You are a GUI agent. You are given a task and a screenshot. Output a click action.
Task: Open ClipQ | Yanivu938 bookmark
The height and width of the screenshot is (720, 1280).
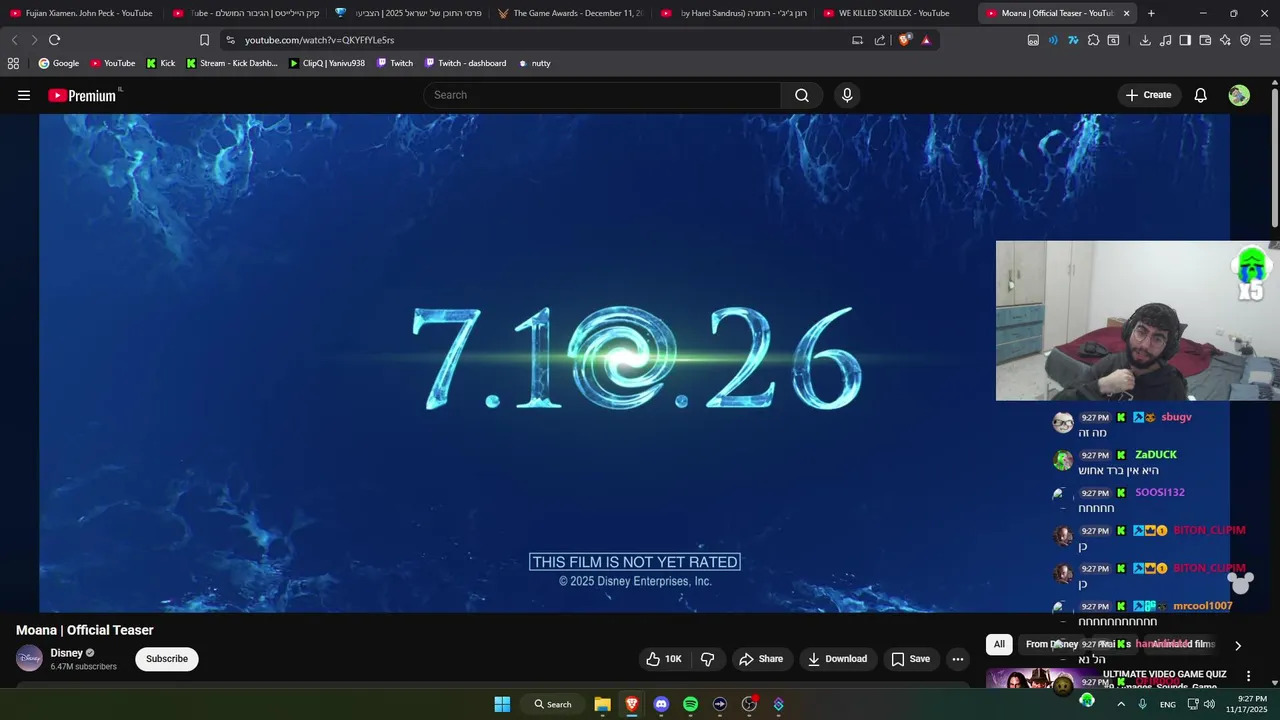pos(327,63)
